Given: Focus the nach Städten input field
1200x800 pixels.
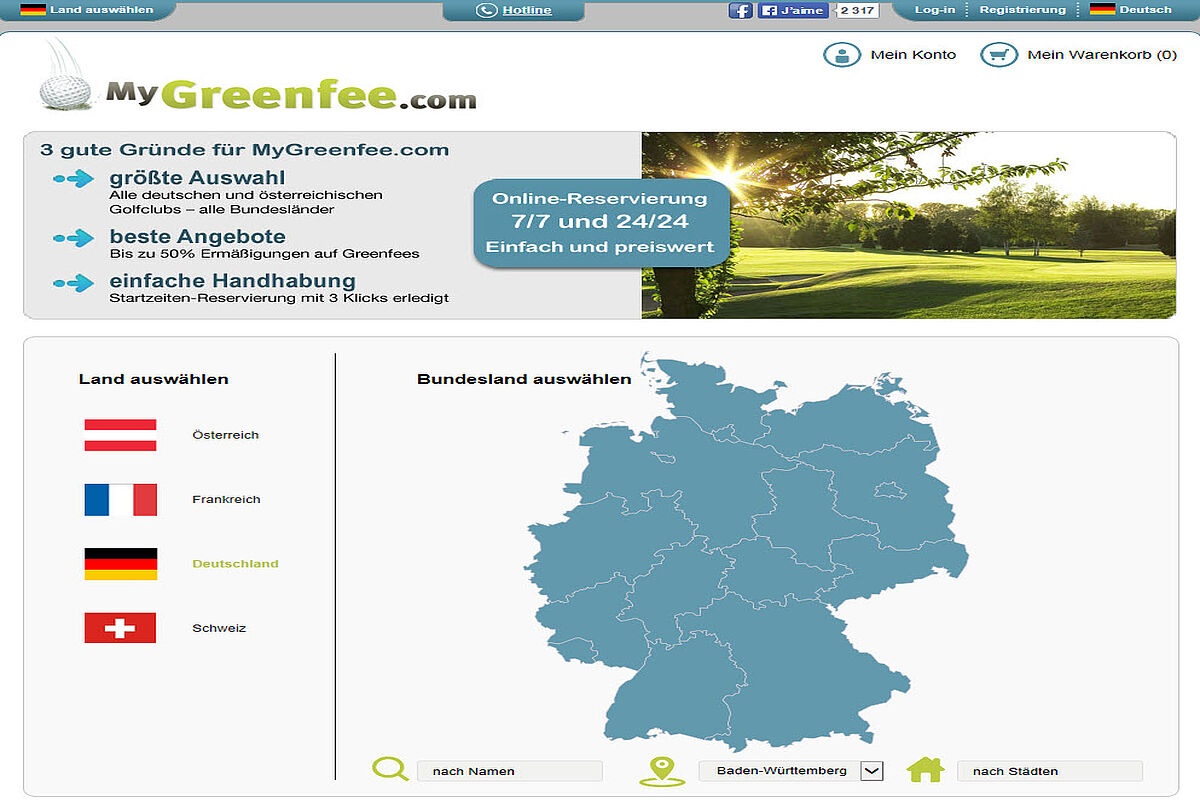Looking at the screenshot, I should tap(1049, 771).
